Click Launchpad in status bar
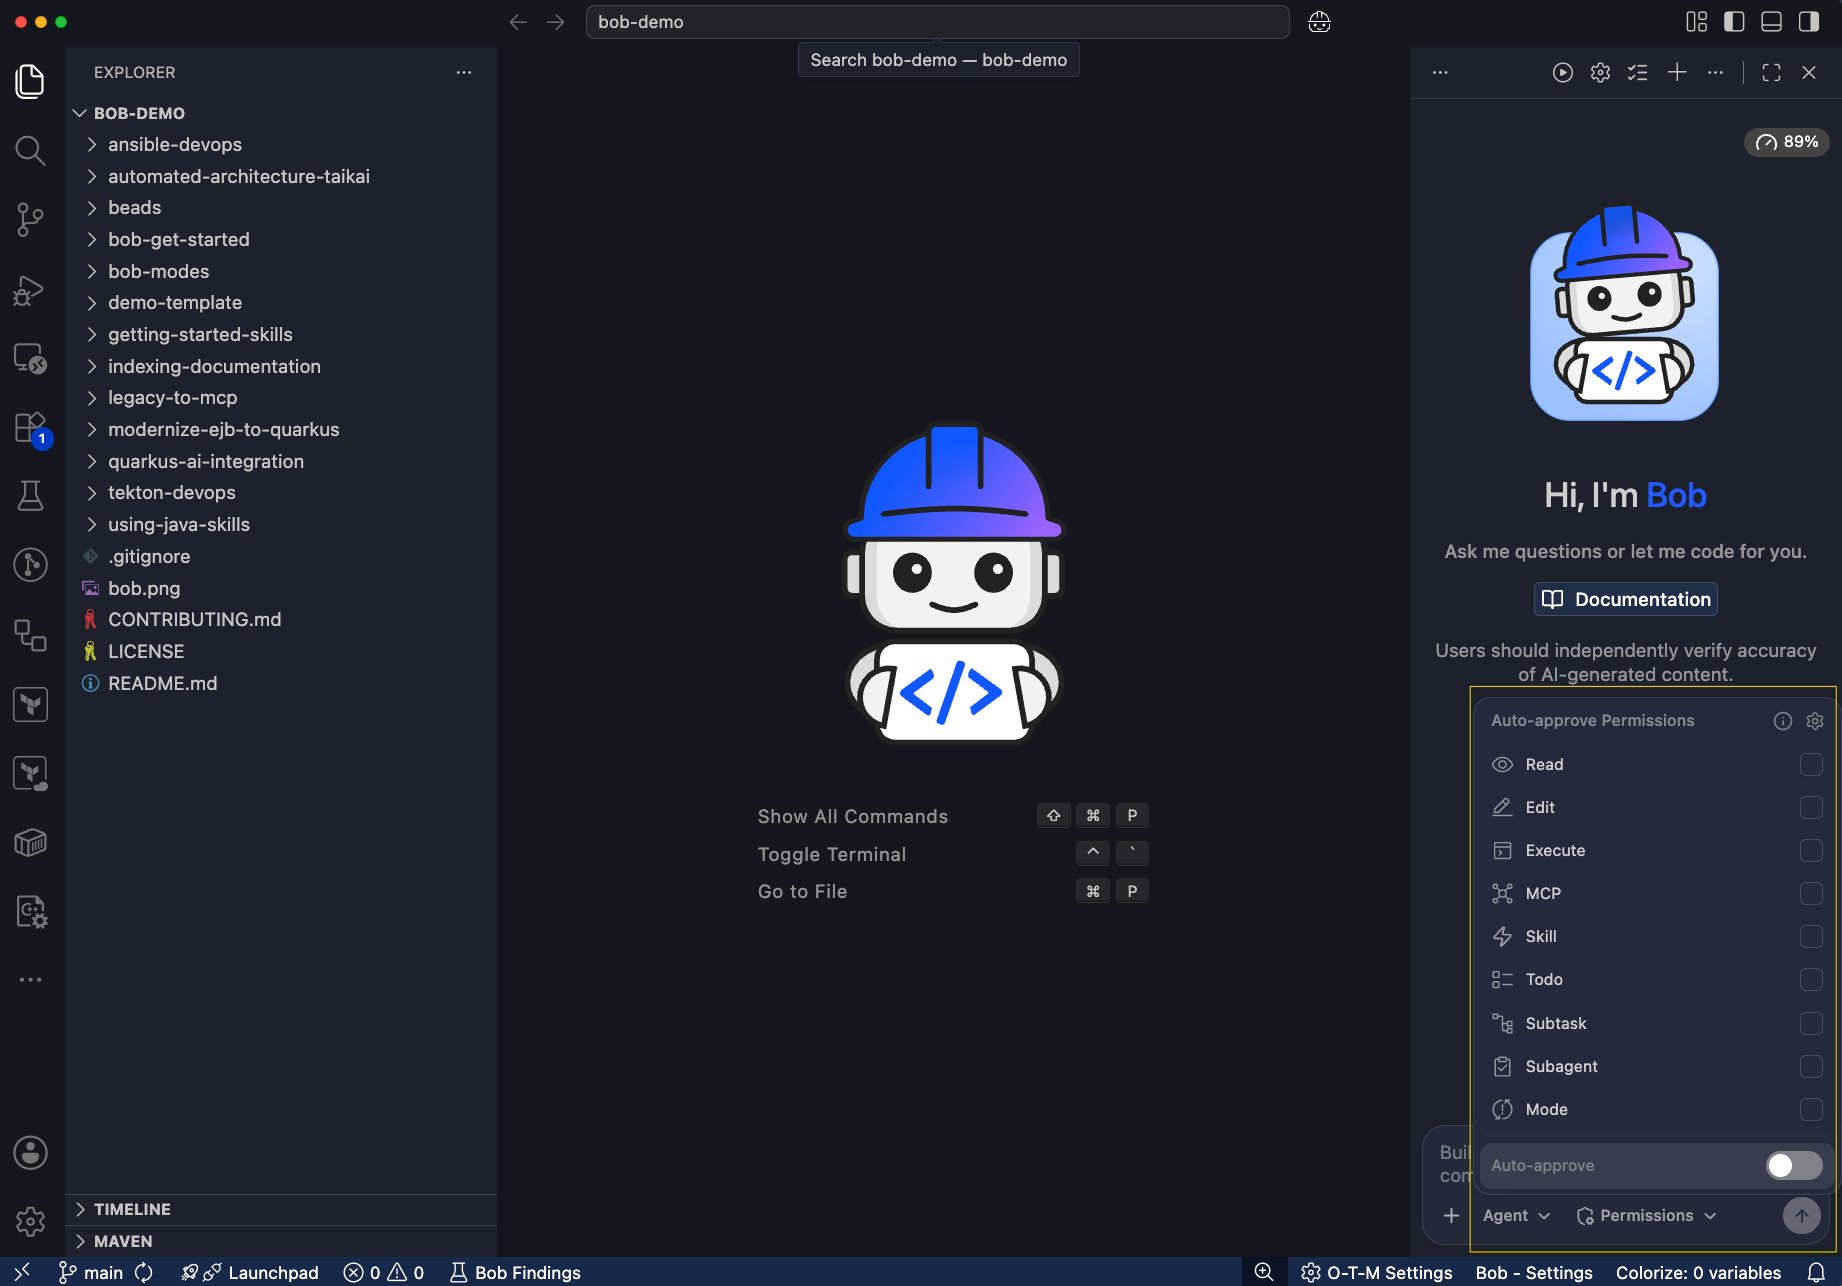Screen dimensions: 1842x1286 pyautogui.click(x=250, y=1272)
